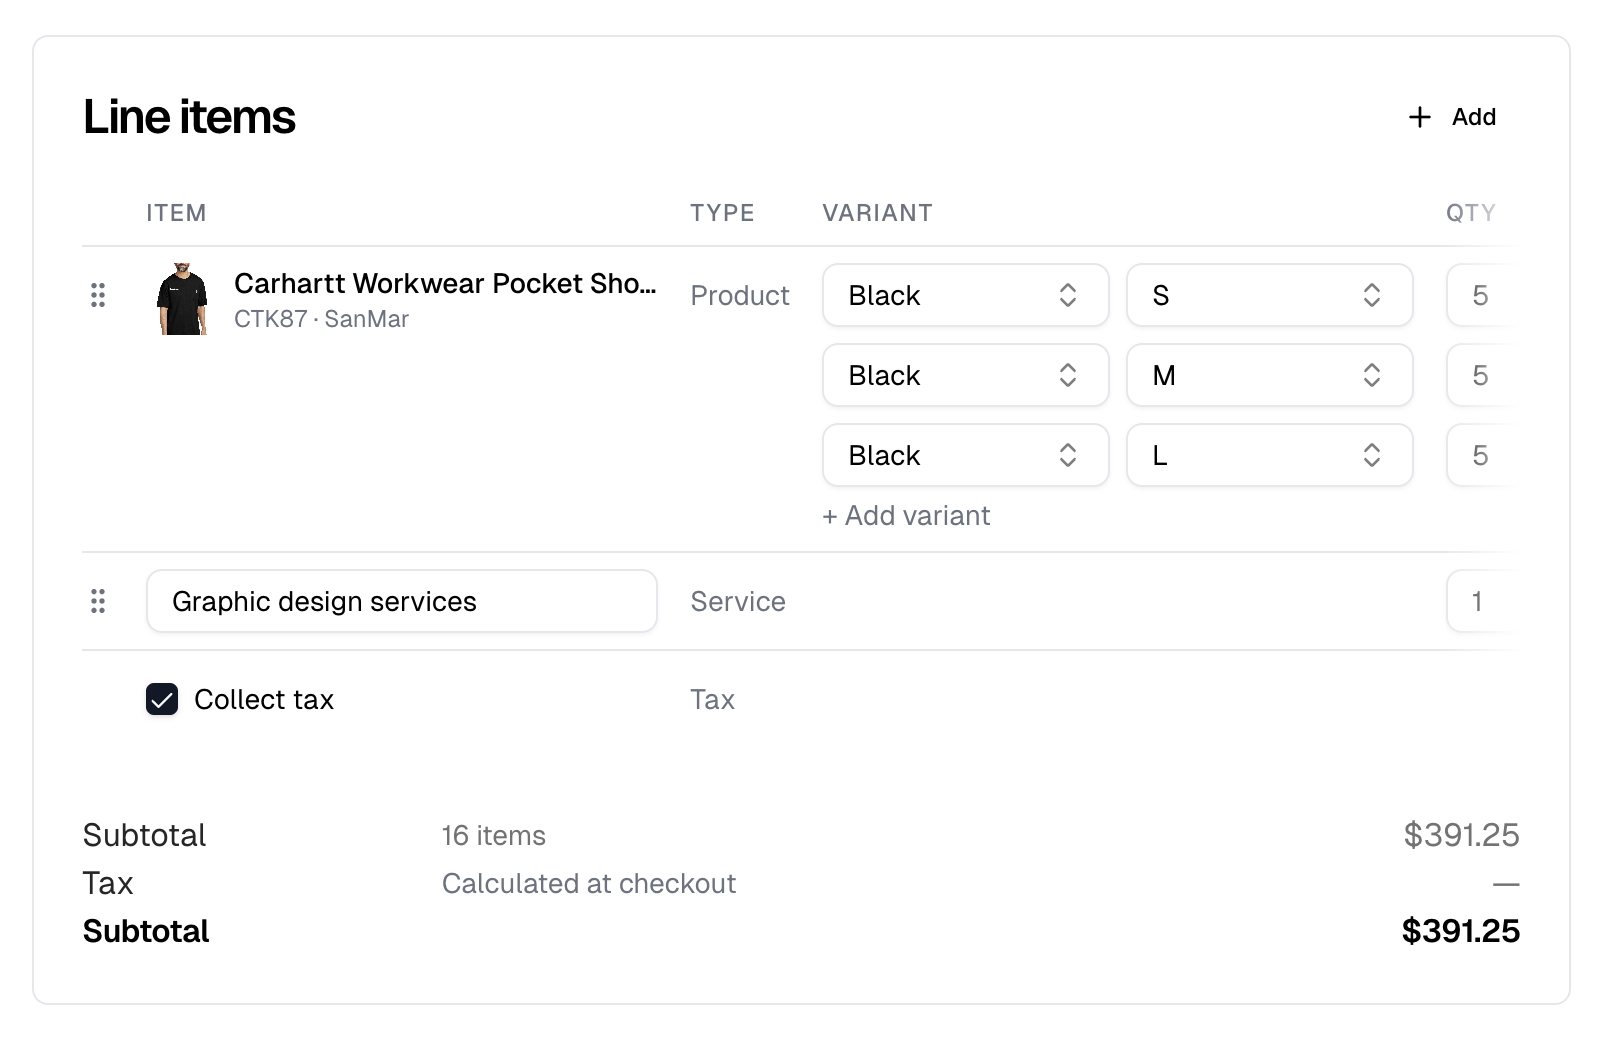Click quantity field for Graphic design services
Screen dimensions: 1606x1040
pyautogui.click(x=1480, y=601)
